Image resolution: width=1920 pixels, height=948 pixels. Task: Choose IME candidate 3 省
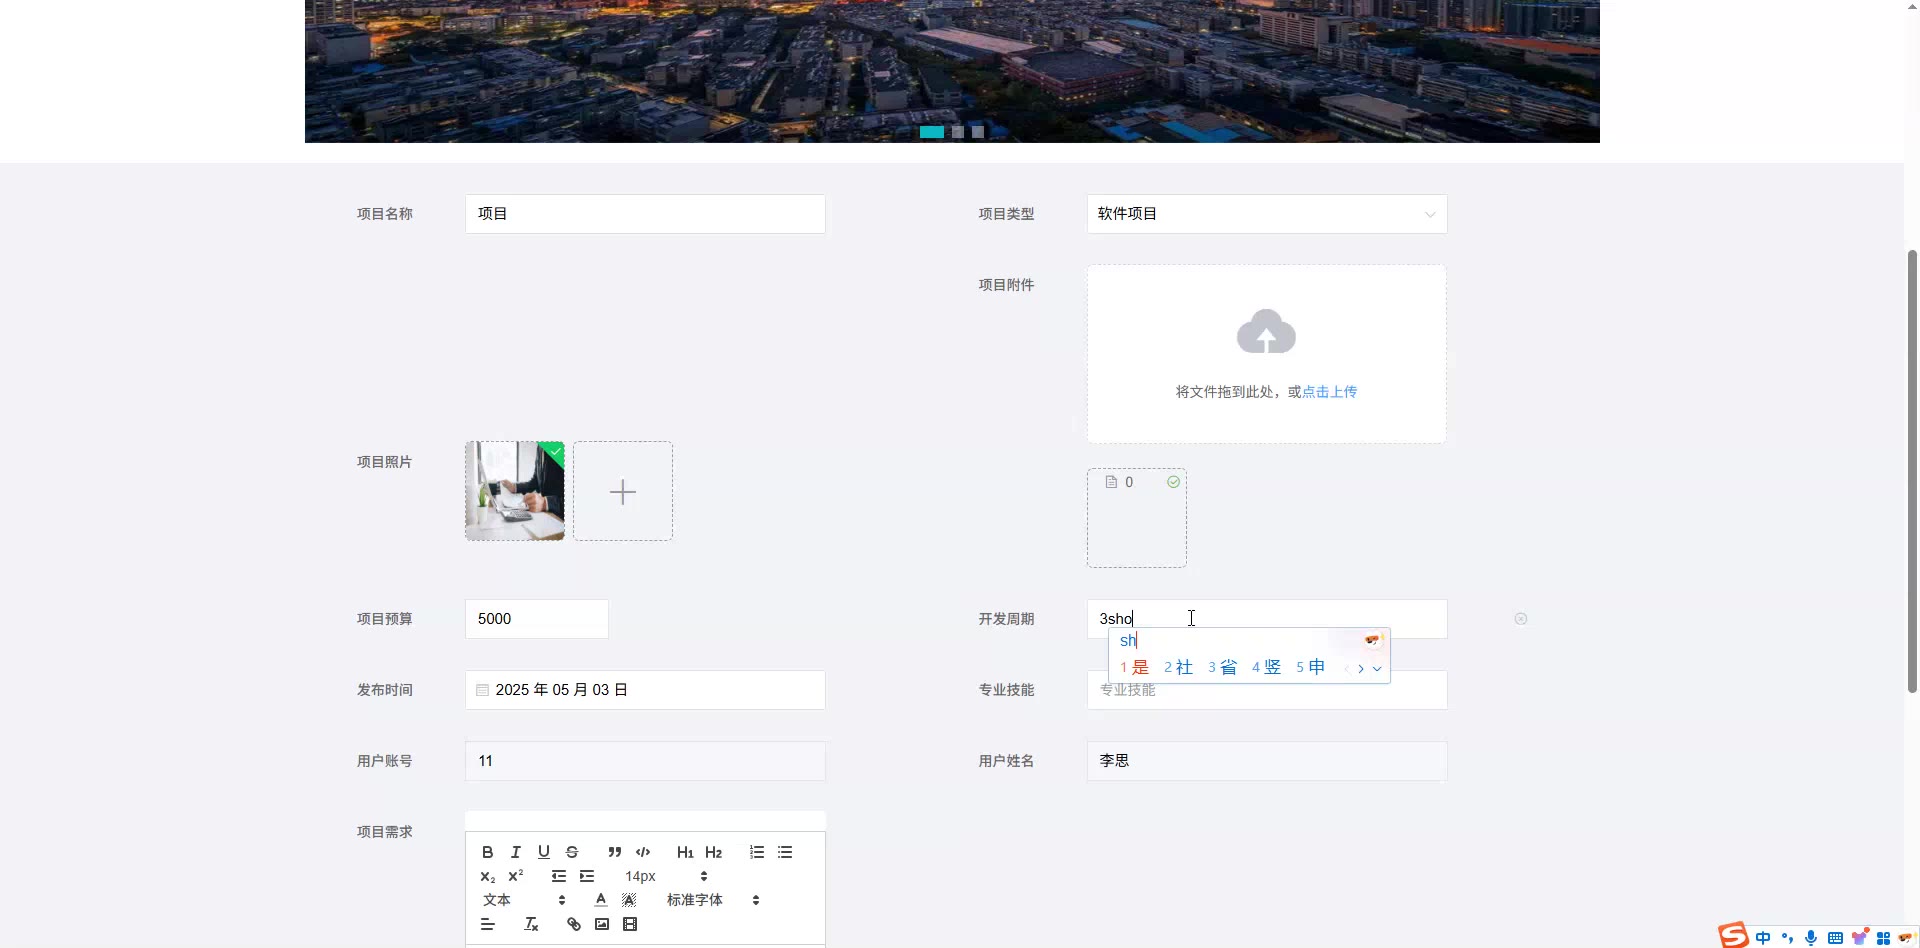pyautogui.click(x=1222, y=667)
